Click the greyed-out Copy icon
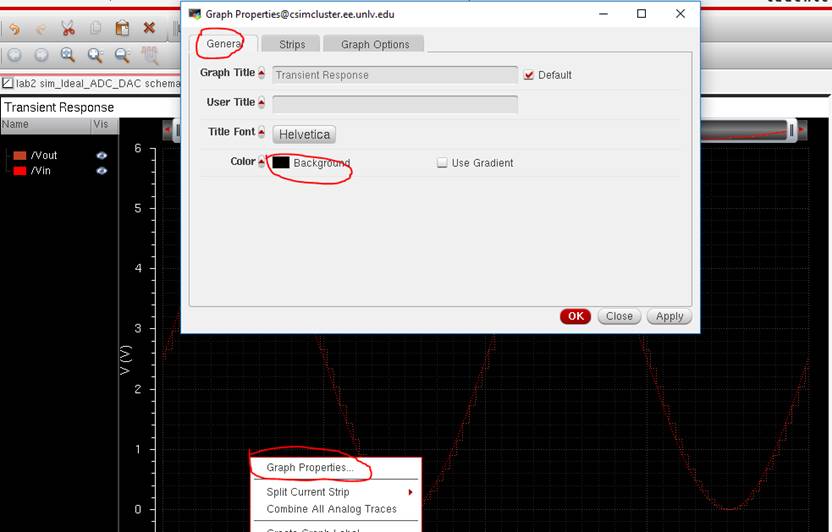Image resolution: width=832 pixels, height=532 pixels. tap(96, 28)
